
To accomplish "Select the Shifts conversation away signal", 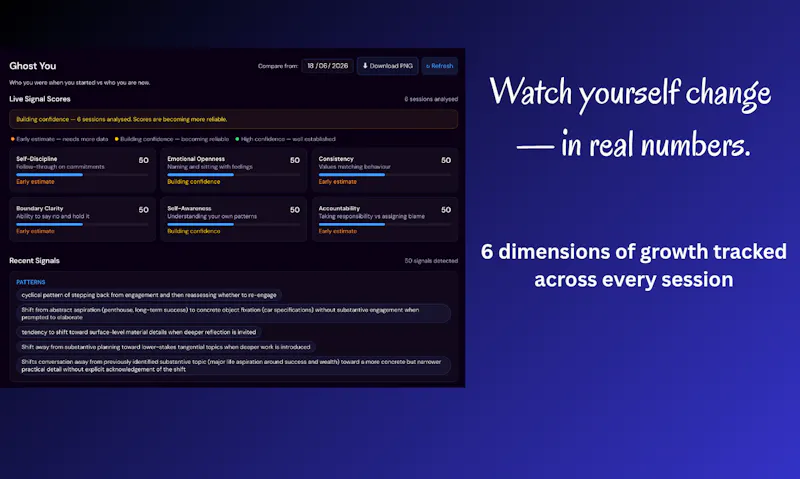I will point(234,365).
